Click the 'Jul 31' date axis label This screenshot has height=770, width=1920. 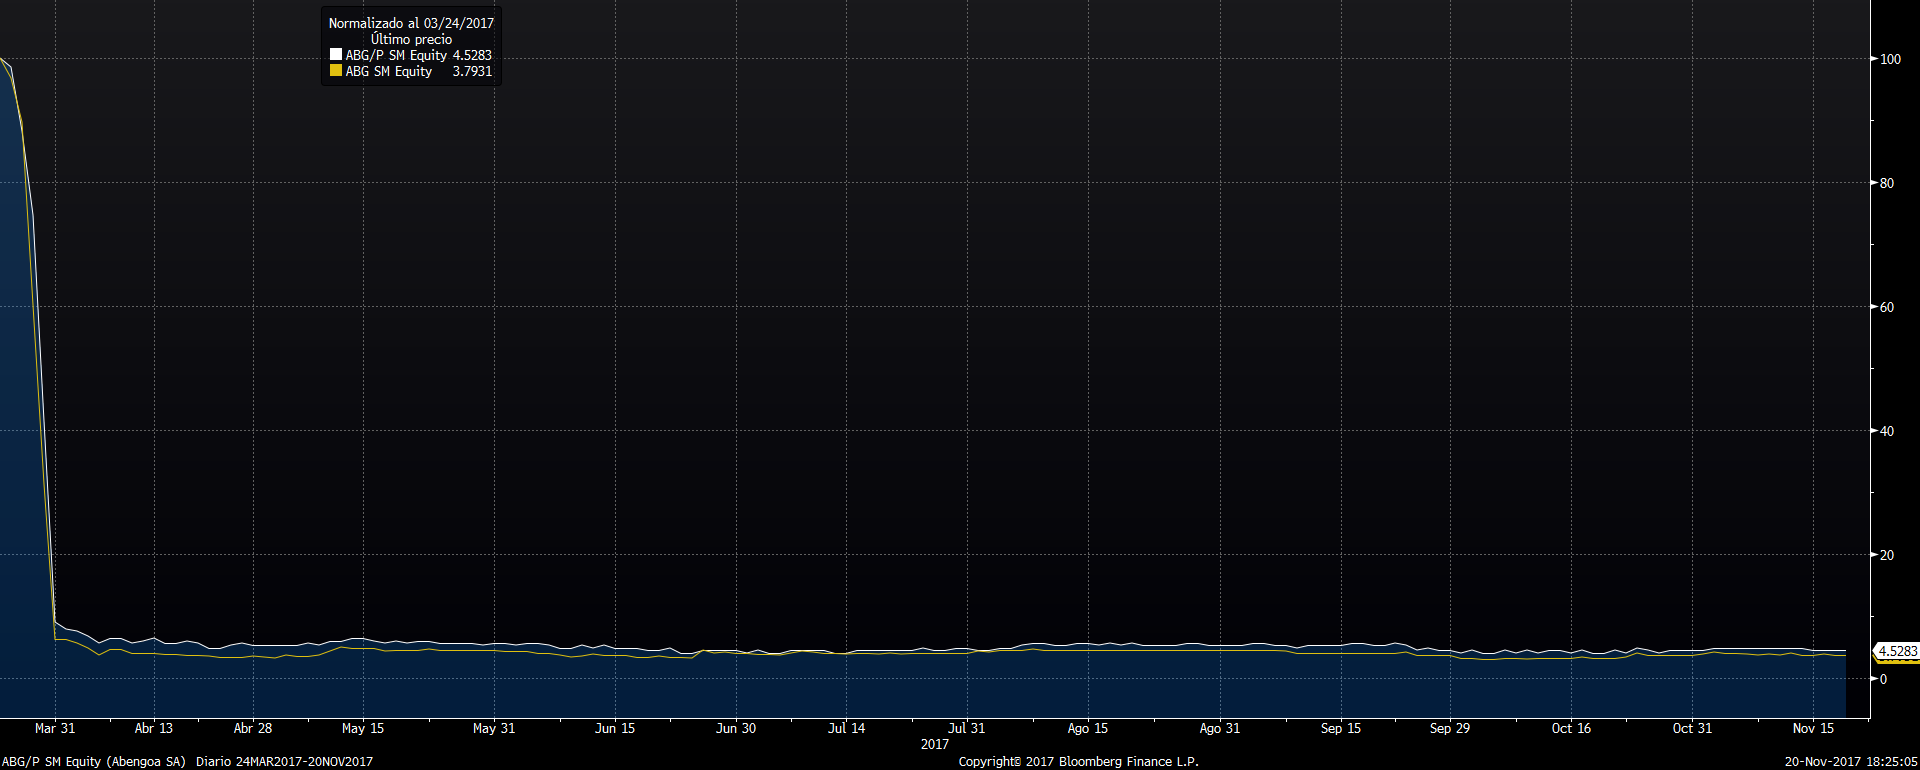[x=967, y=728]
